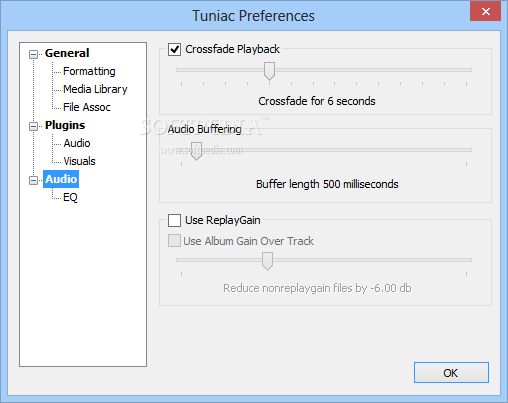Click the highlighted Audio category
508x403 pixels.
pyautogui.click(x=61, y=179)
